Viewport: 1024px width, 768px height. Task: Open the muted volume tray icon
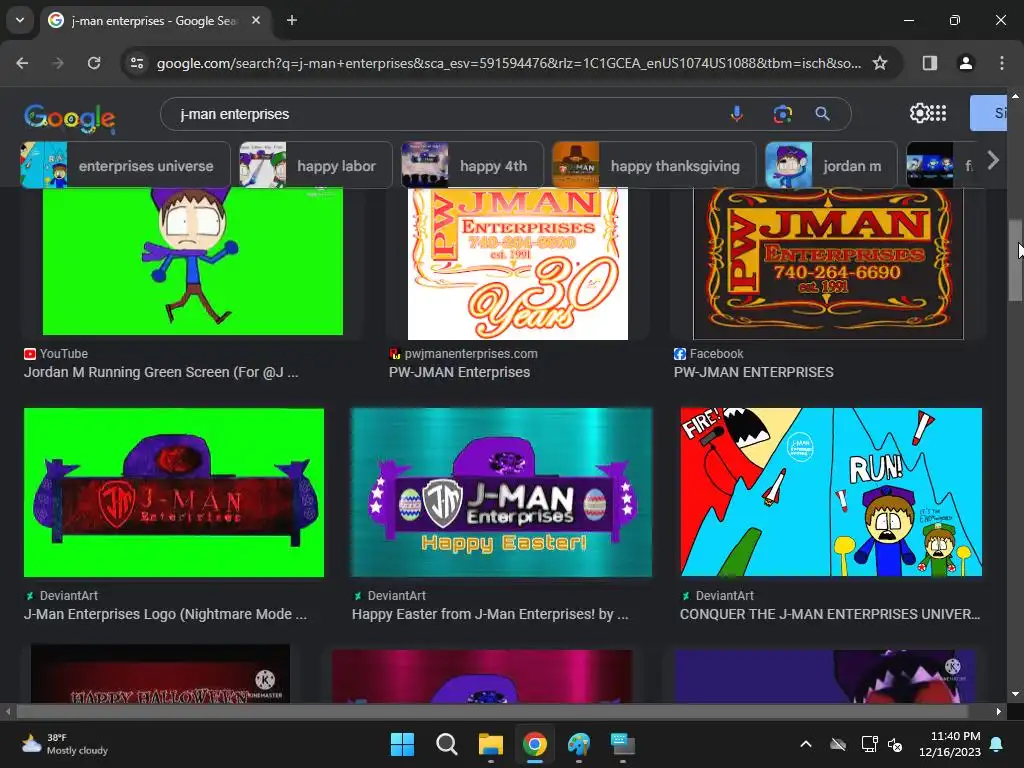[x=895, y=744]
